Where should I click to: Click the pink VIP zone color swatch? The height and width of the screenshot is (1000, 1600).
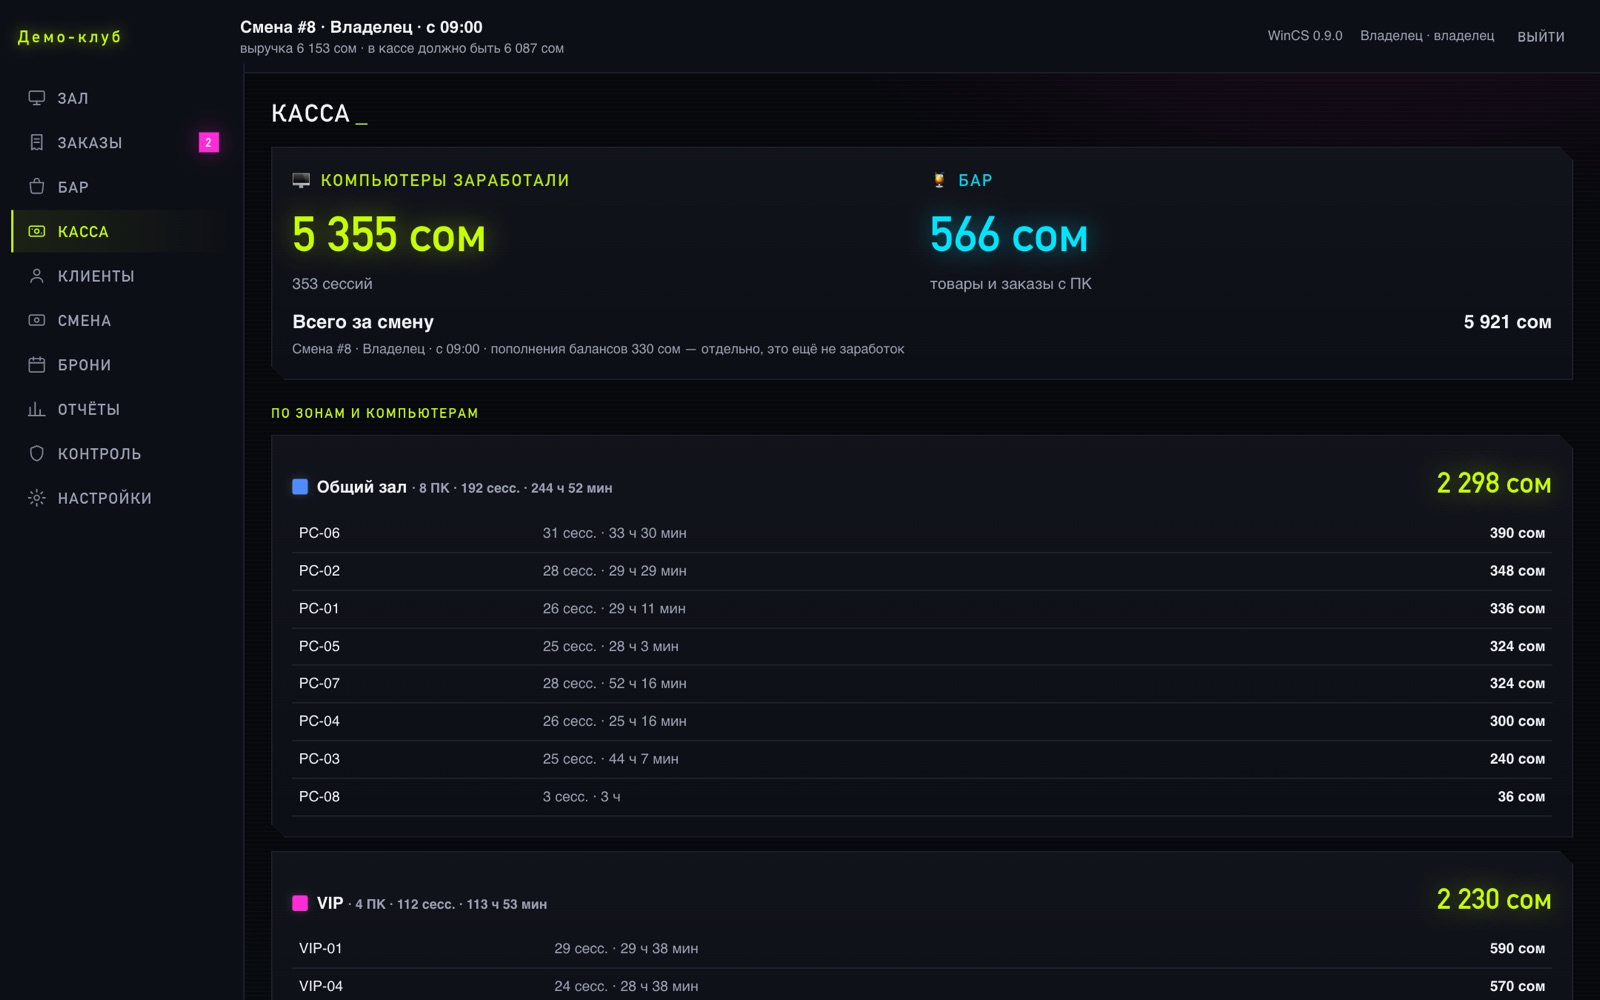pyautogui.click(x=300, y=903)
